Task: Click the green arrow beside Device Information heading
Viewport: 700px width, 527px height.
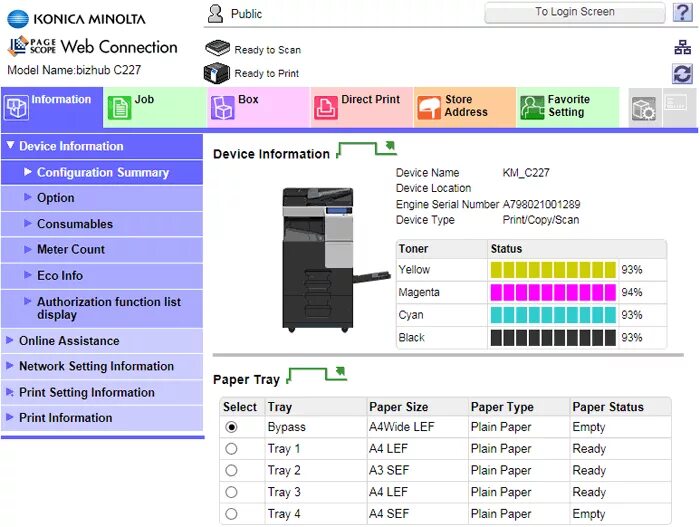Action: [366, 149]
